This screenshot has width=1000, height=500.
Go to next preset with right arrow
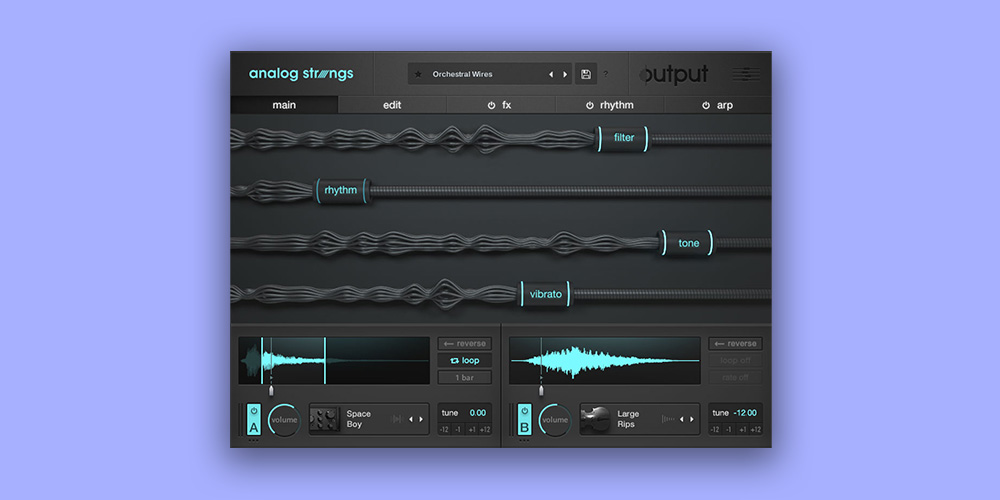tap(564, 74)
